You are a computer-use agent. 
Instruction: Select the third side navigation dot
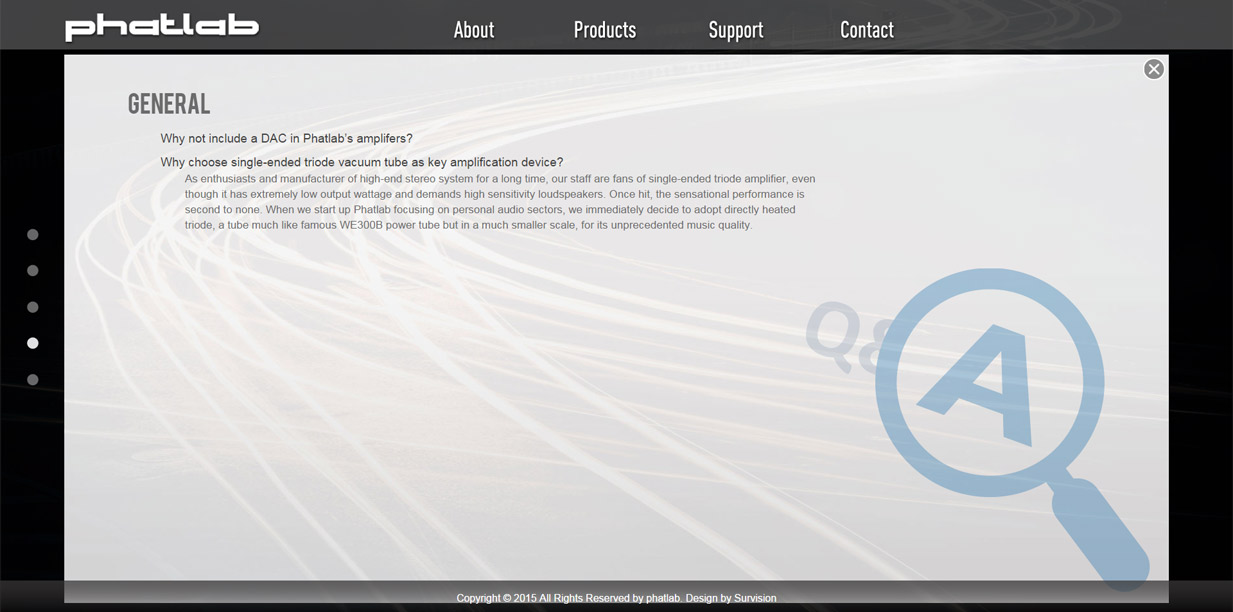click(x=33, y=307)
